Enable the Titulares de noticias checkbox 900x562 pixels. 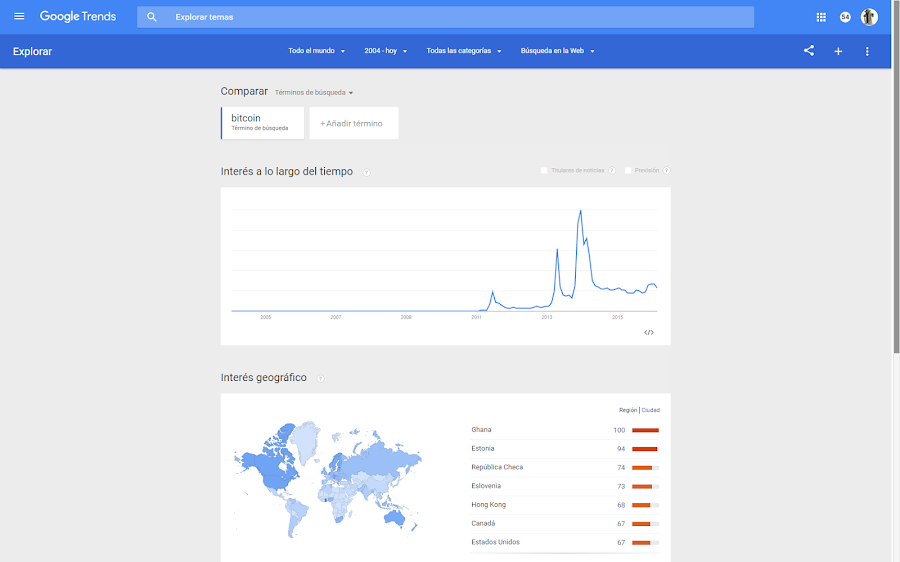544,170
